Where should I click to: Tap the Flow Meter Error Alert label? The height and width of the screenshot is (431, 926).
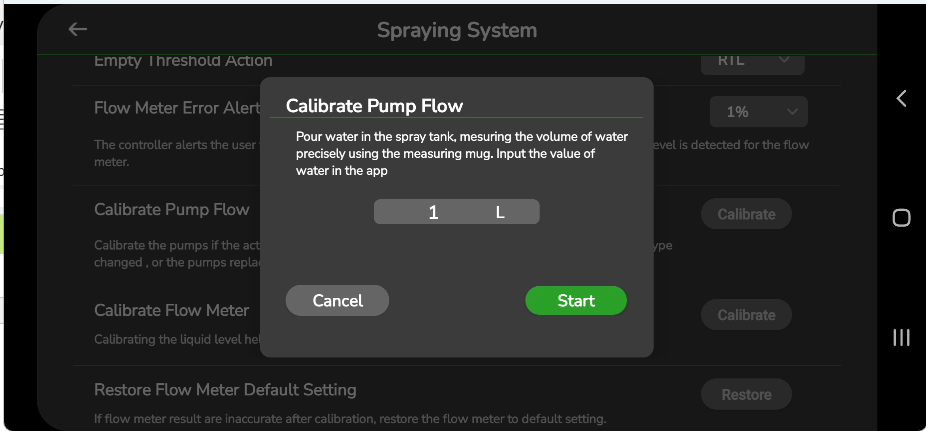coord(176,108)
